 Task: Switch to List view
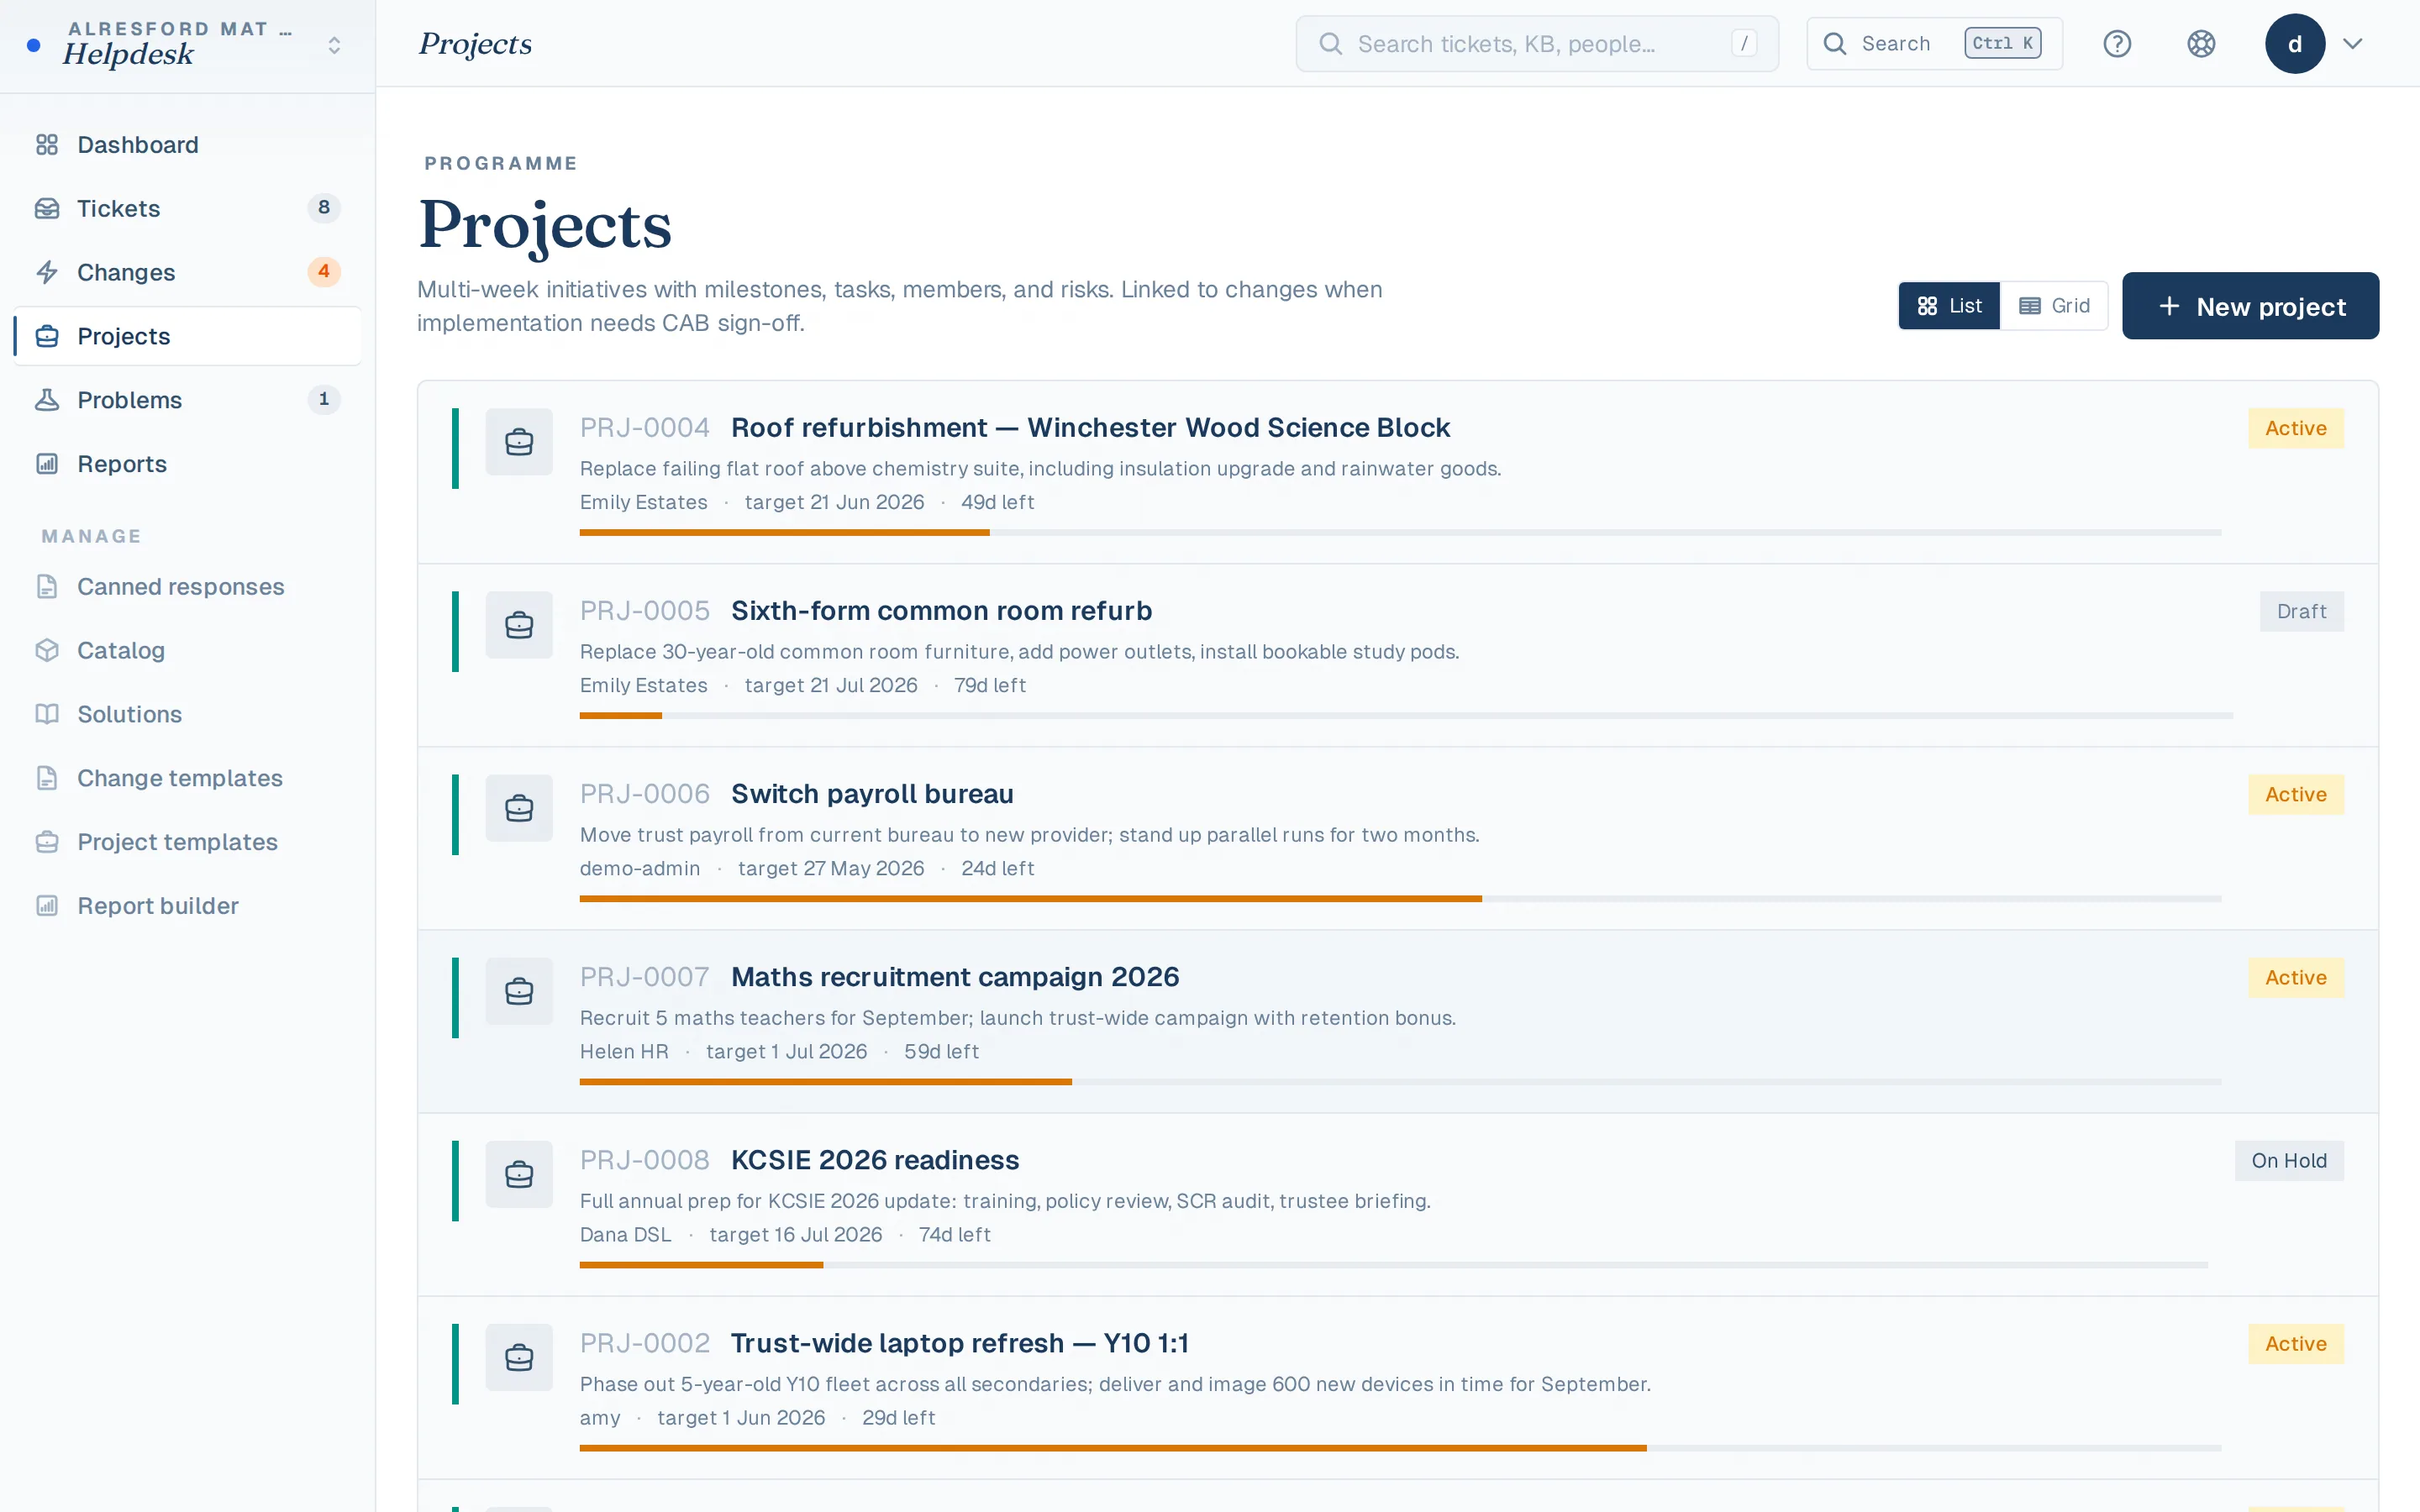pyautogui.click(x=1949, y=306)
